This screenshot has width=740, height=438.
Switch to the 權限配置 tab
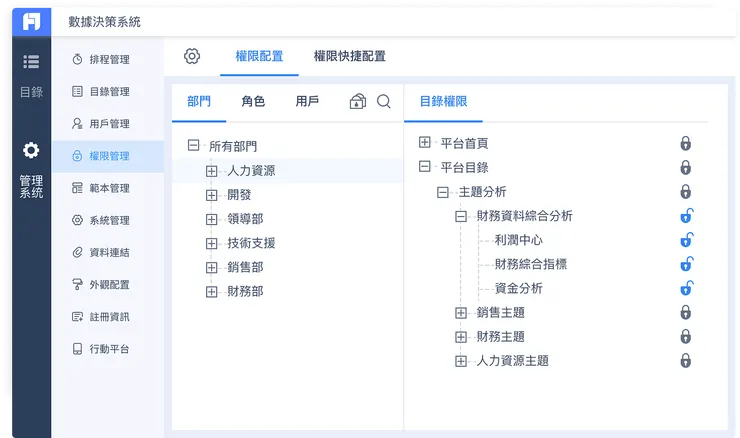259,56
